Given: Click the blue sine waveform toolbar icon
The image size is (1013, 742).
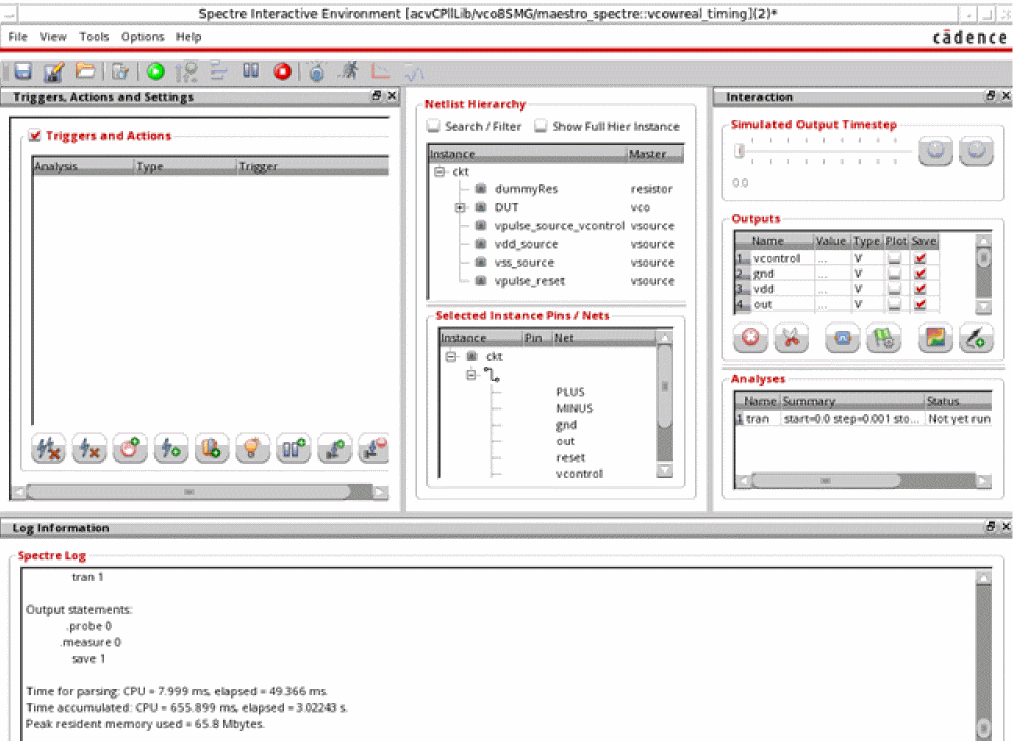Looking at the screenshot, I should pyautogui.click(x=413, y=72).
